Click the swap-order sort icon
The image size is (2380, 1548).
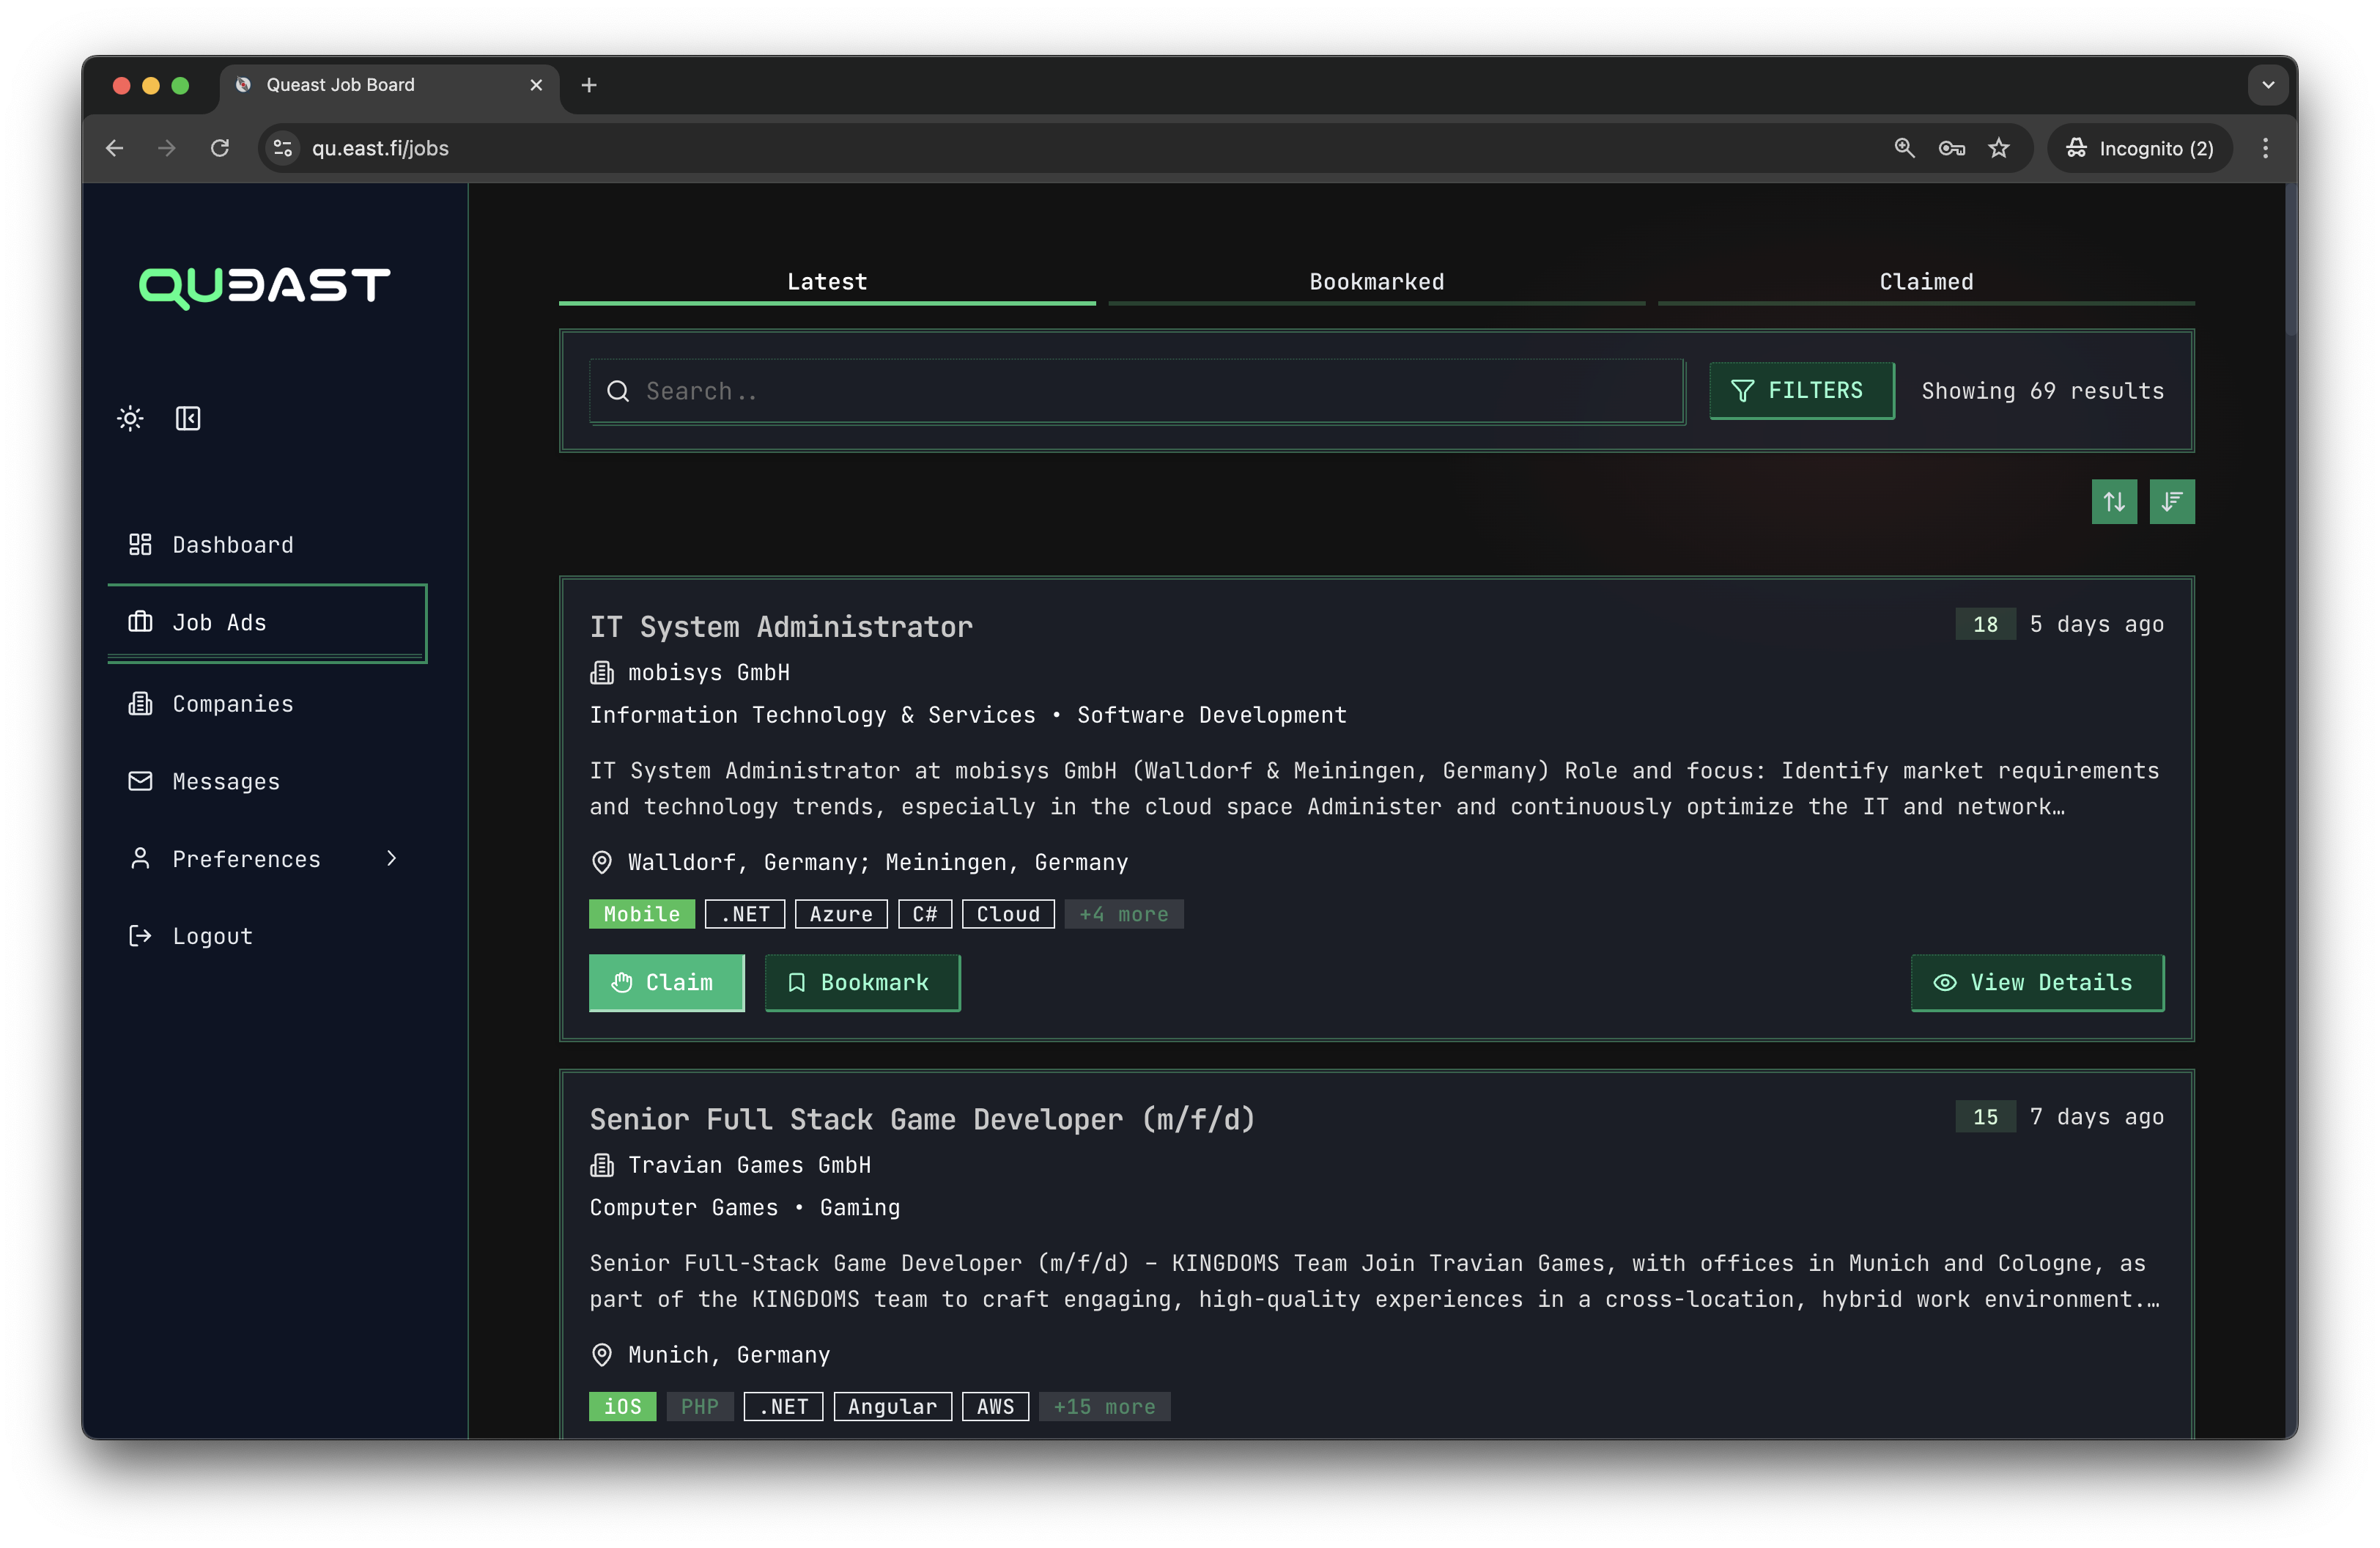[x=2114, y=501]
